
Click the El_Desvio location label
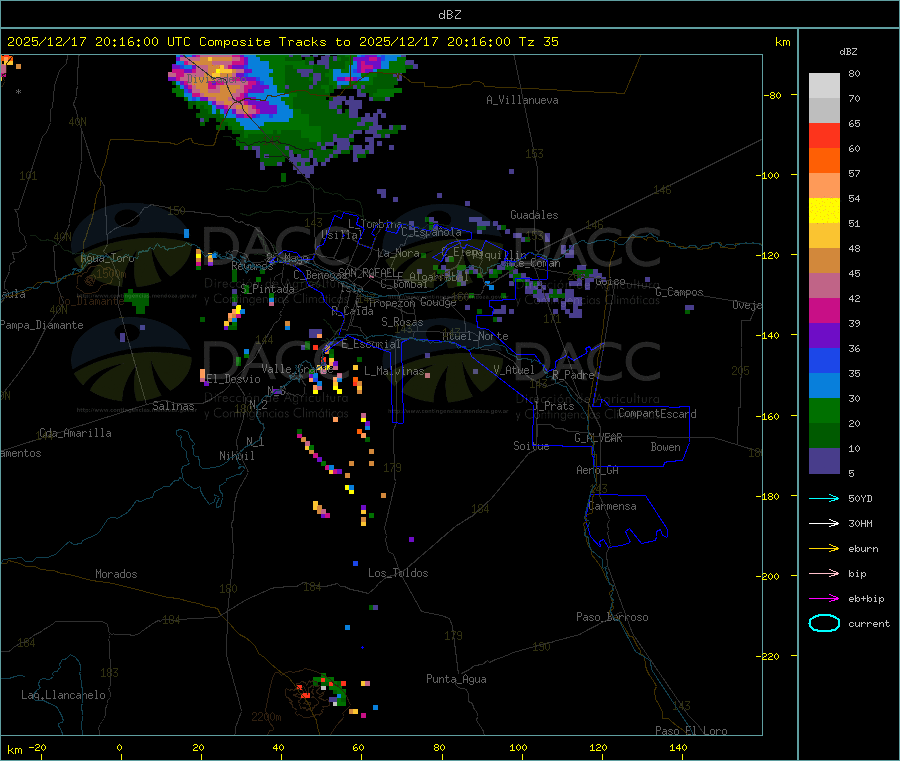click(233, 379)
